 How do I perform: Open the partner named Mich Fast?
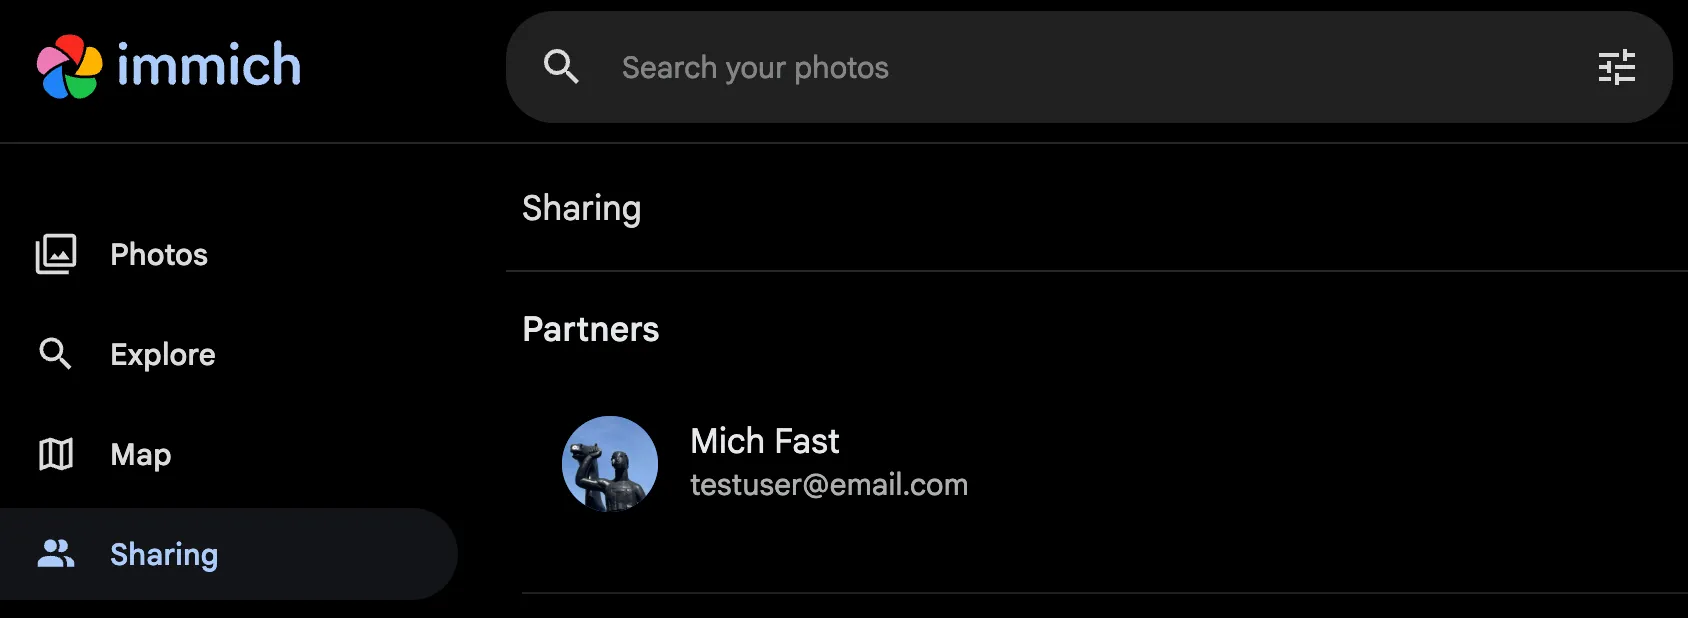[x=765, y=441]
